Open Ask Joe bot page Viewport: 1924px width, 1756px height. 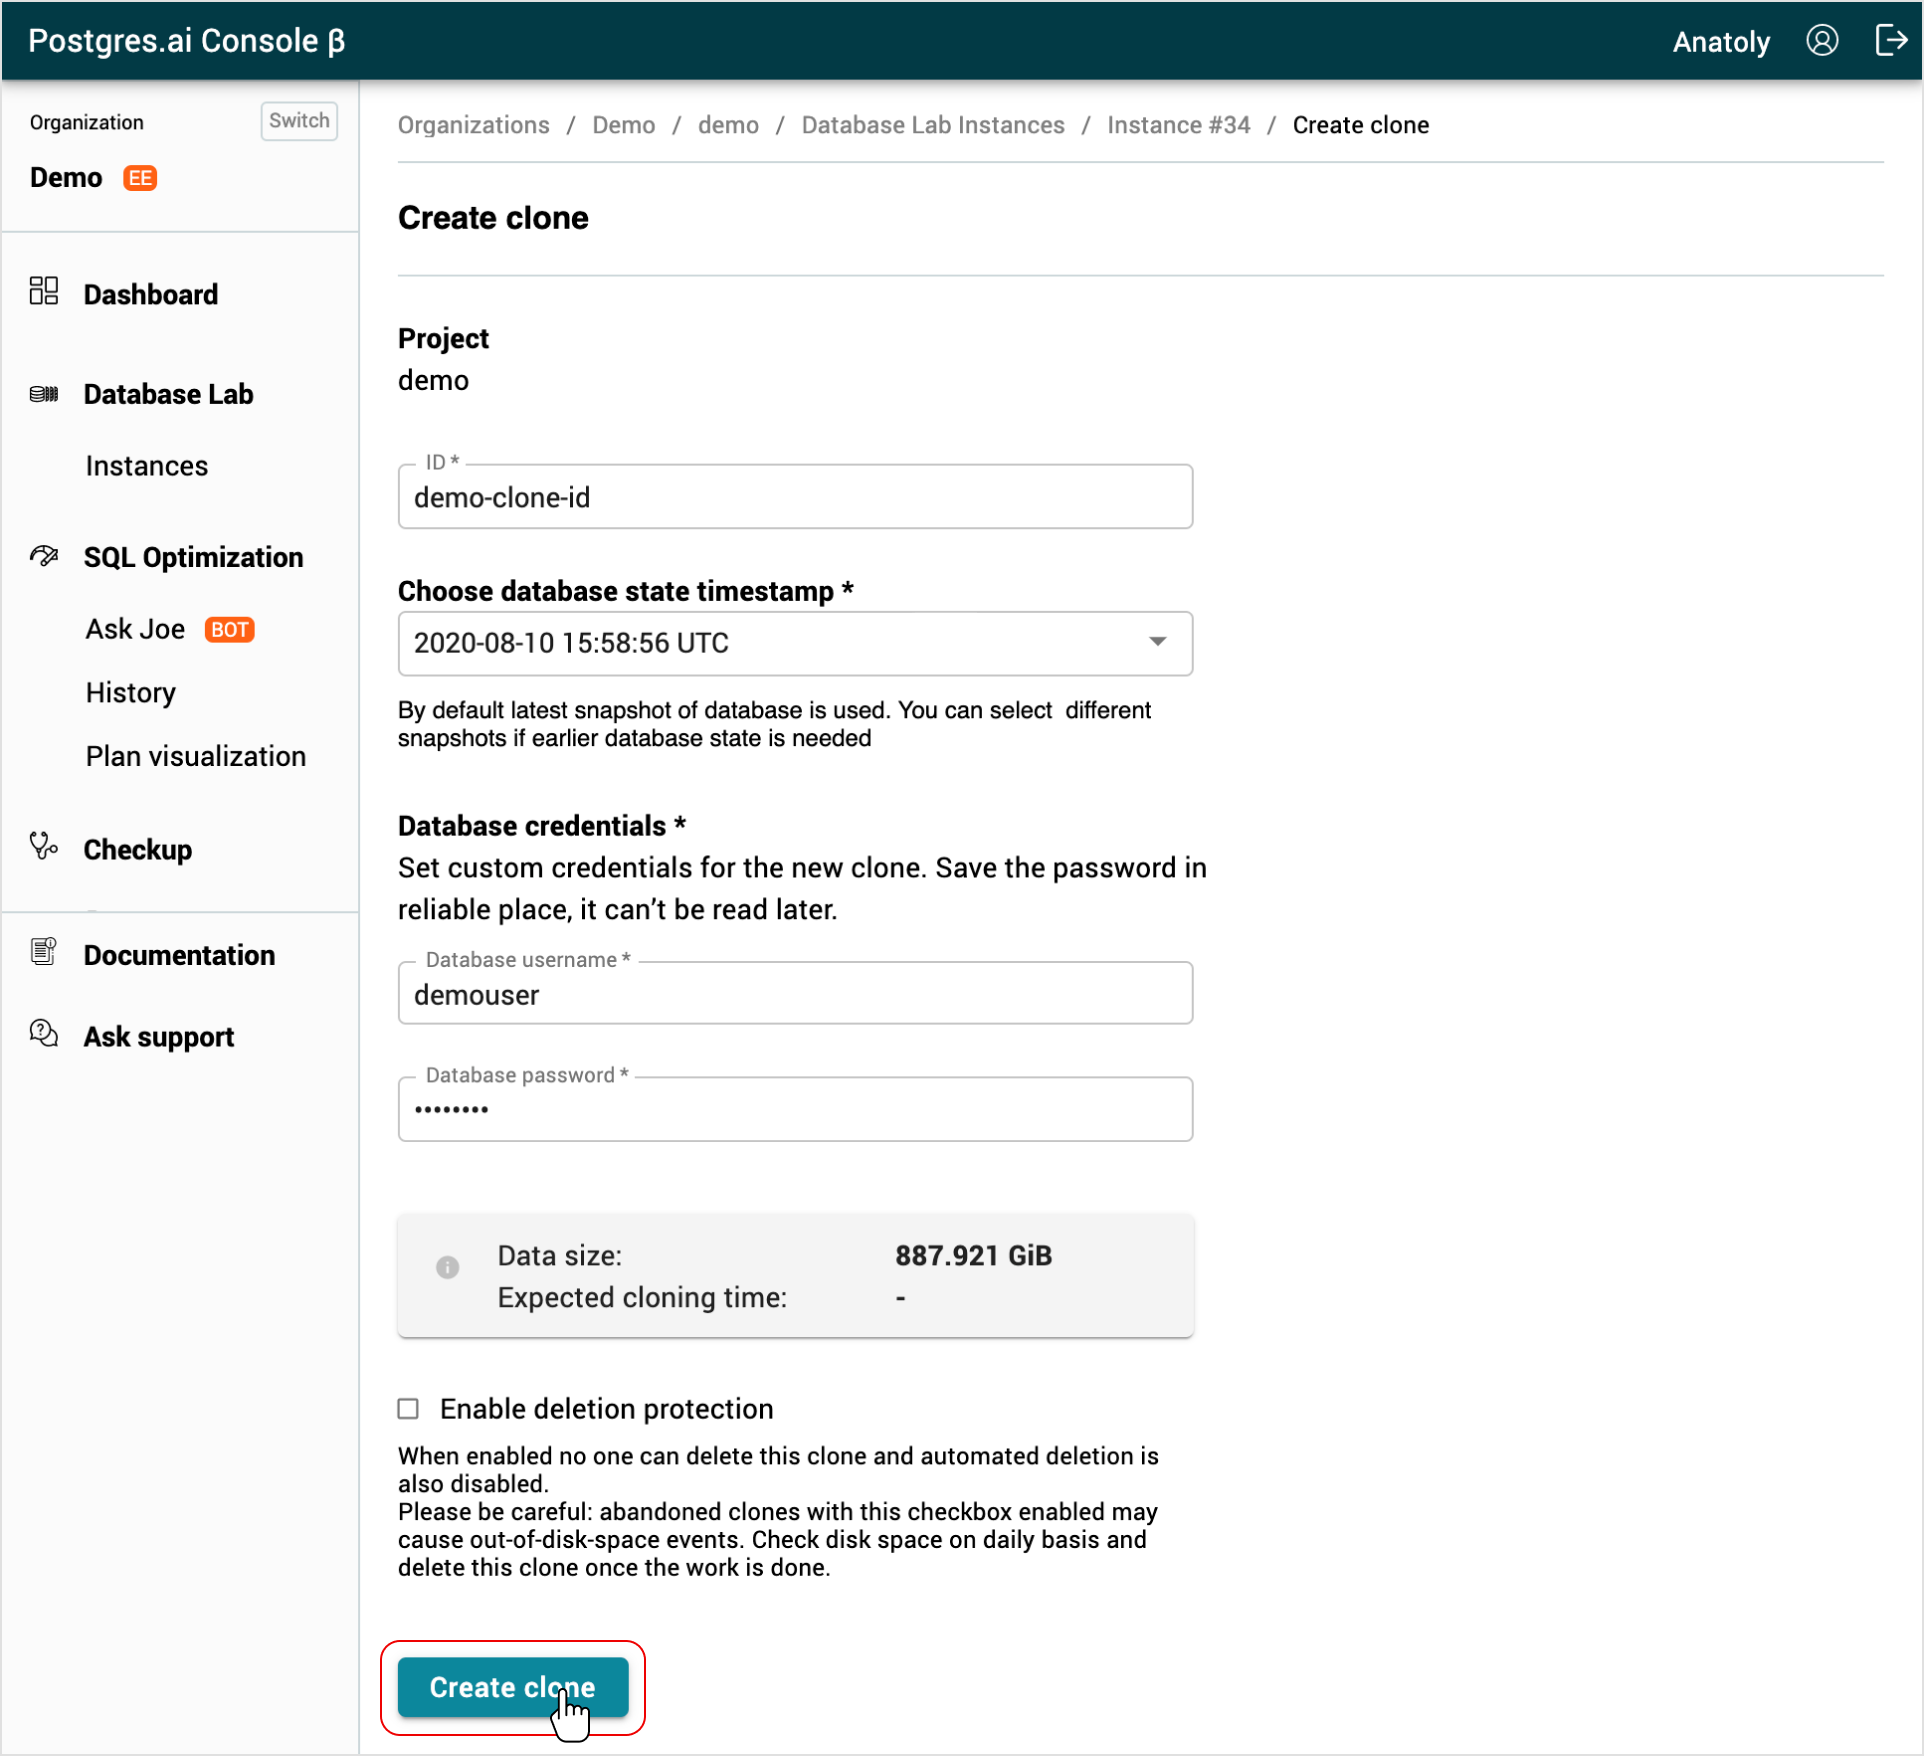point(135,629)
